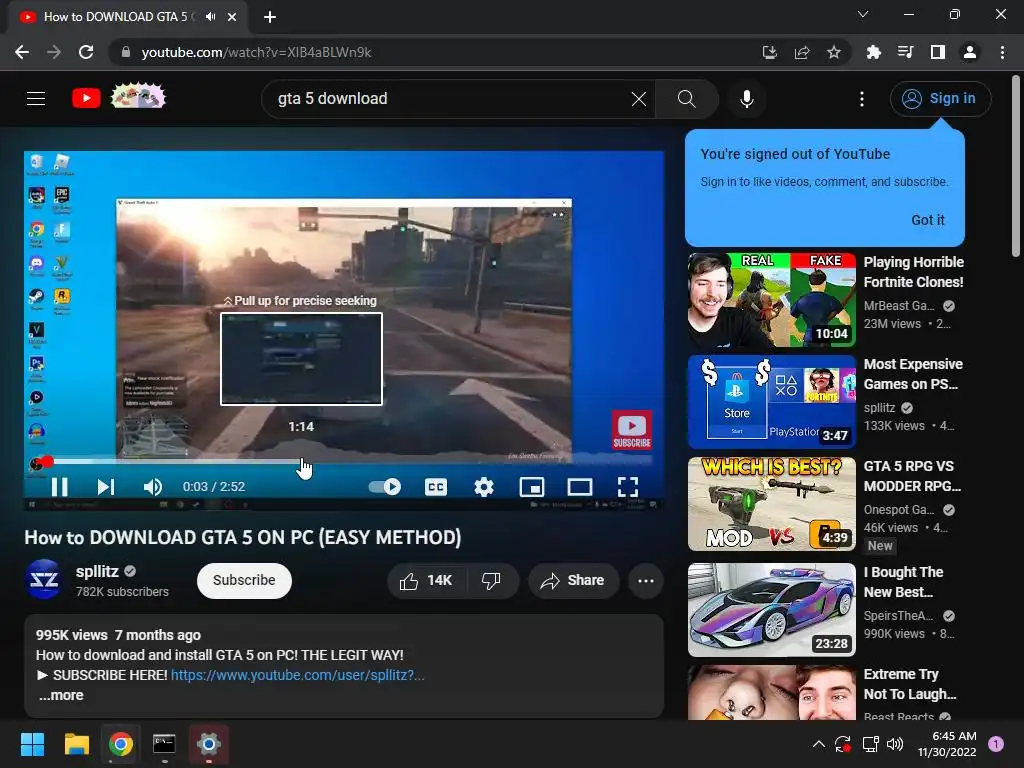Screen dimensions: 1024x768
Task: Toggle closed captions CC
Action: tap(436, 487)
